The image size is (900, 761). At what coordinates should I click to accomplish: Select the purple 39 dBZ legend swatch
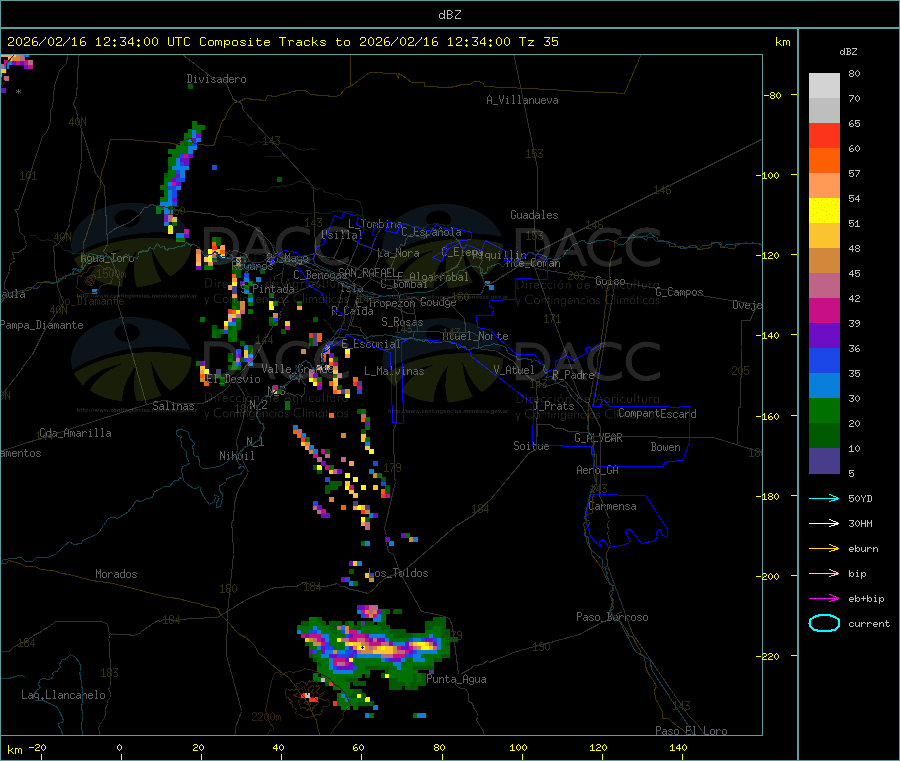point(824,336)
